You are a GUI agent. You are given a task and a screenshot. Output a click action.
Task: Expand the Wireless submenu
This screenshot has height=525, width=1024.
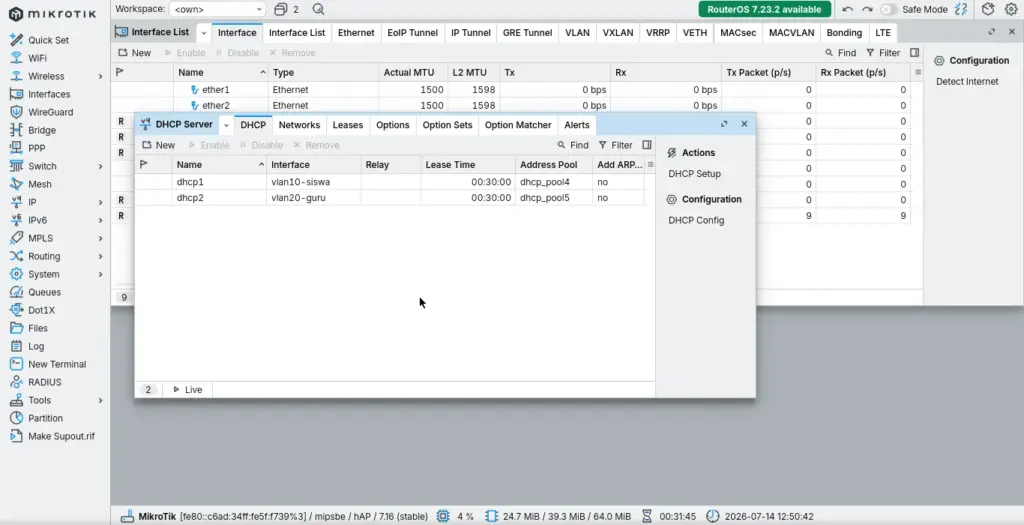(101, 76)
